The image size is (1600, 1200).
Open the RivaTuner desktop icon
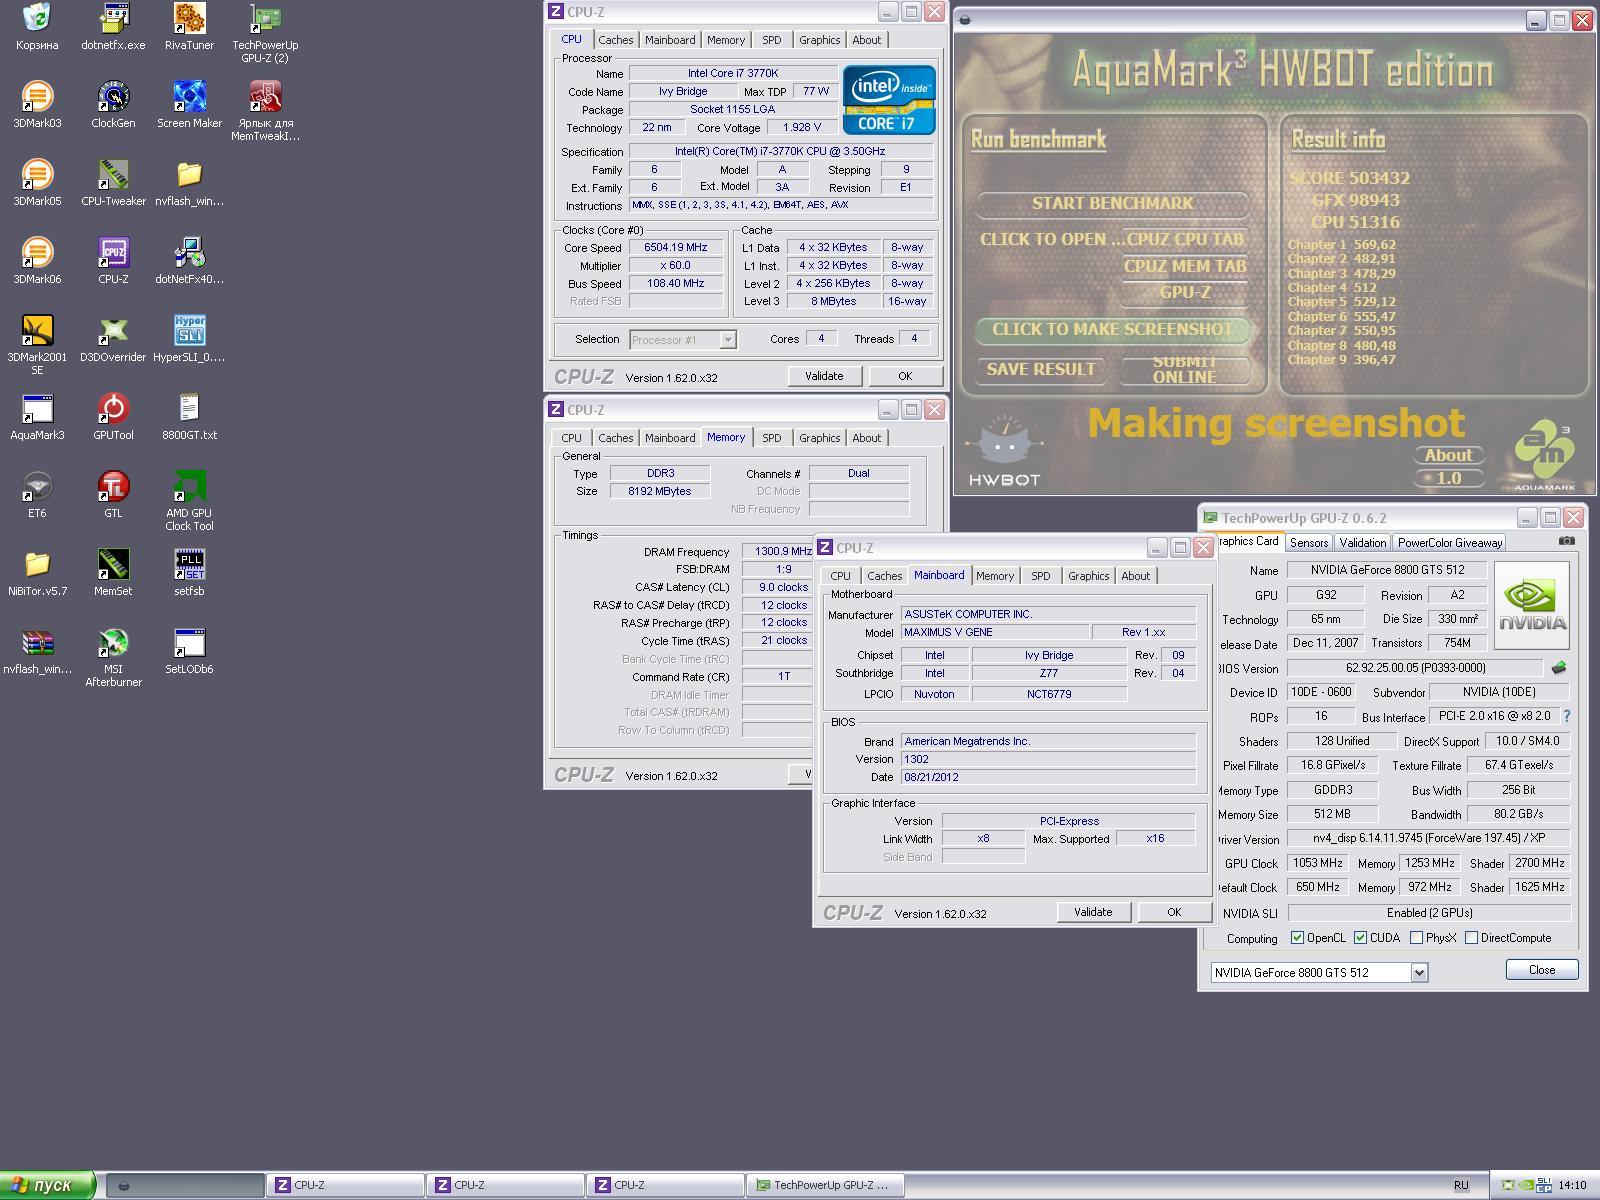[x=189, y=26]
